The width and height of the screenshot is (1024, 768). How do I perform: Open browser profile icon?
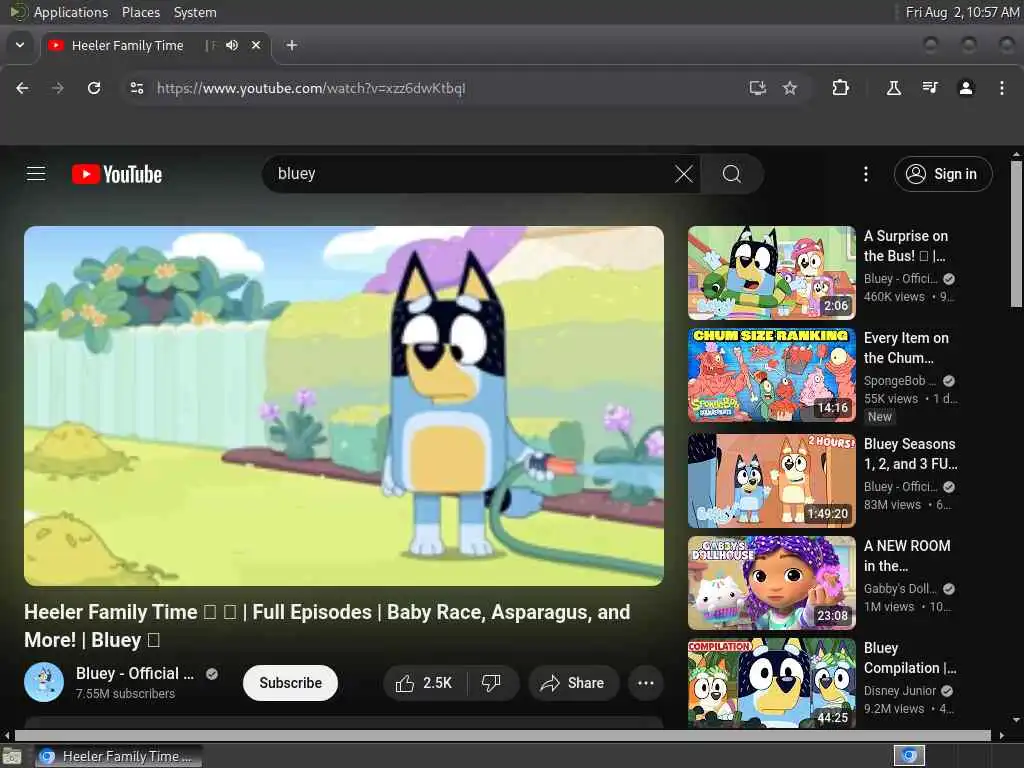tap(966, 88)
